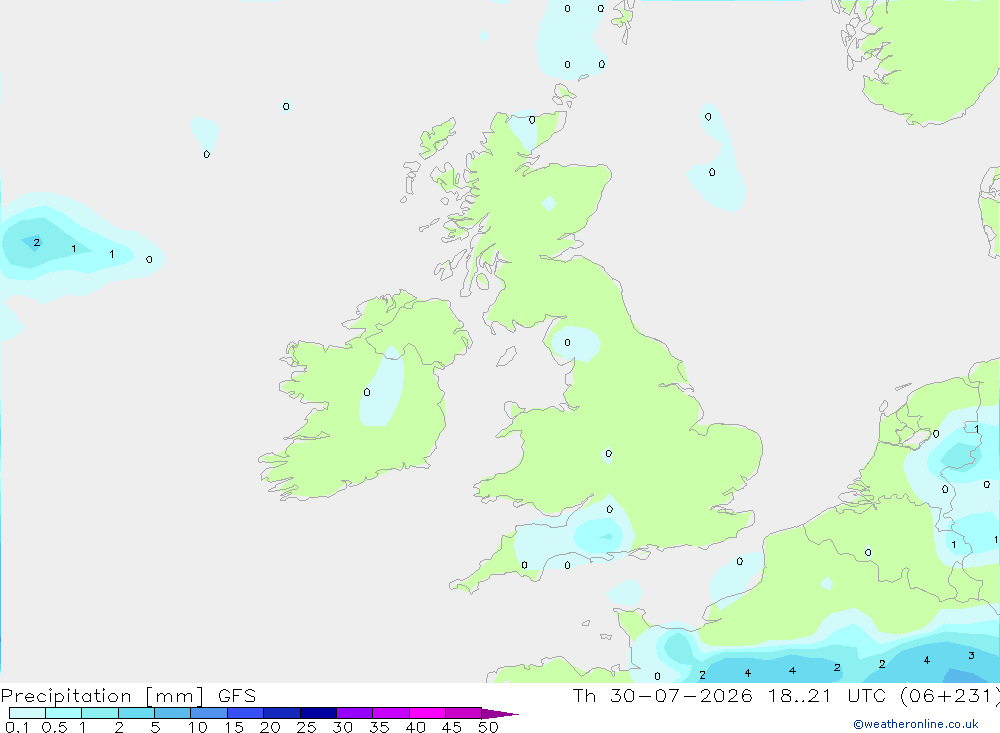Select the 20–25 mm dark blue swatch
This screenshot has width=1000, height=733.
click(x=281, y=713)
